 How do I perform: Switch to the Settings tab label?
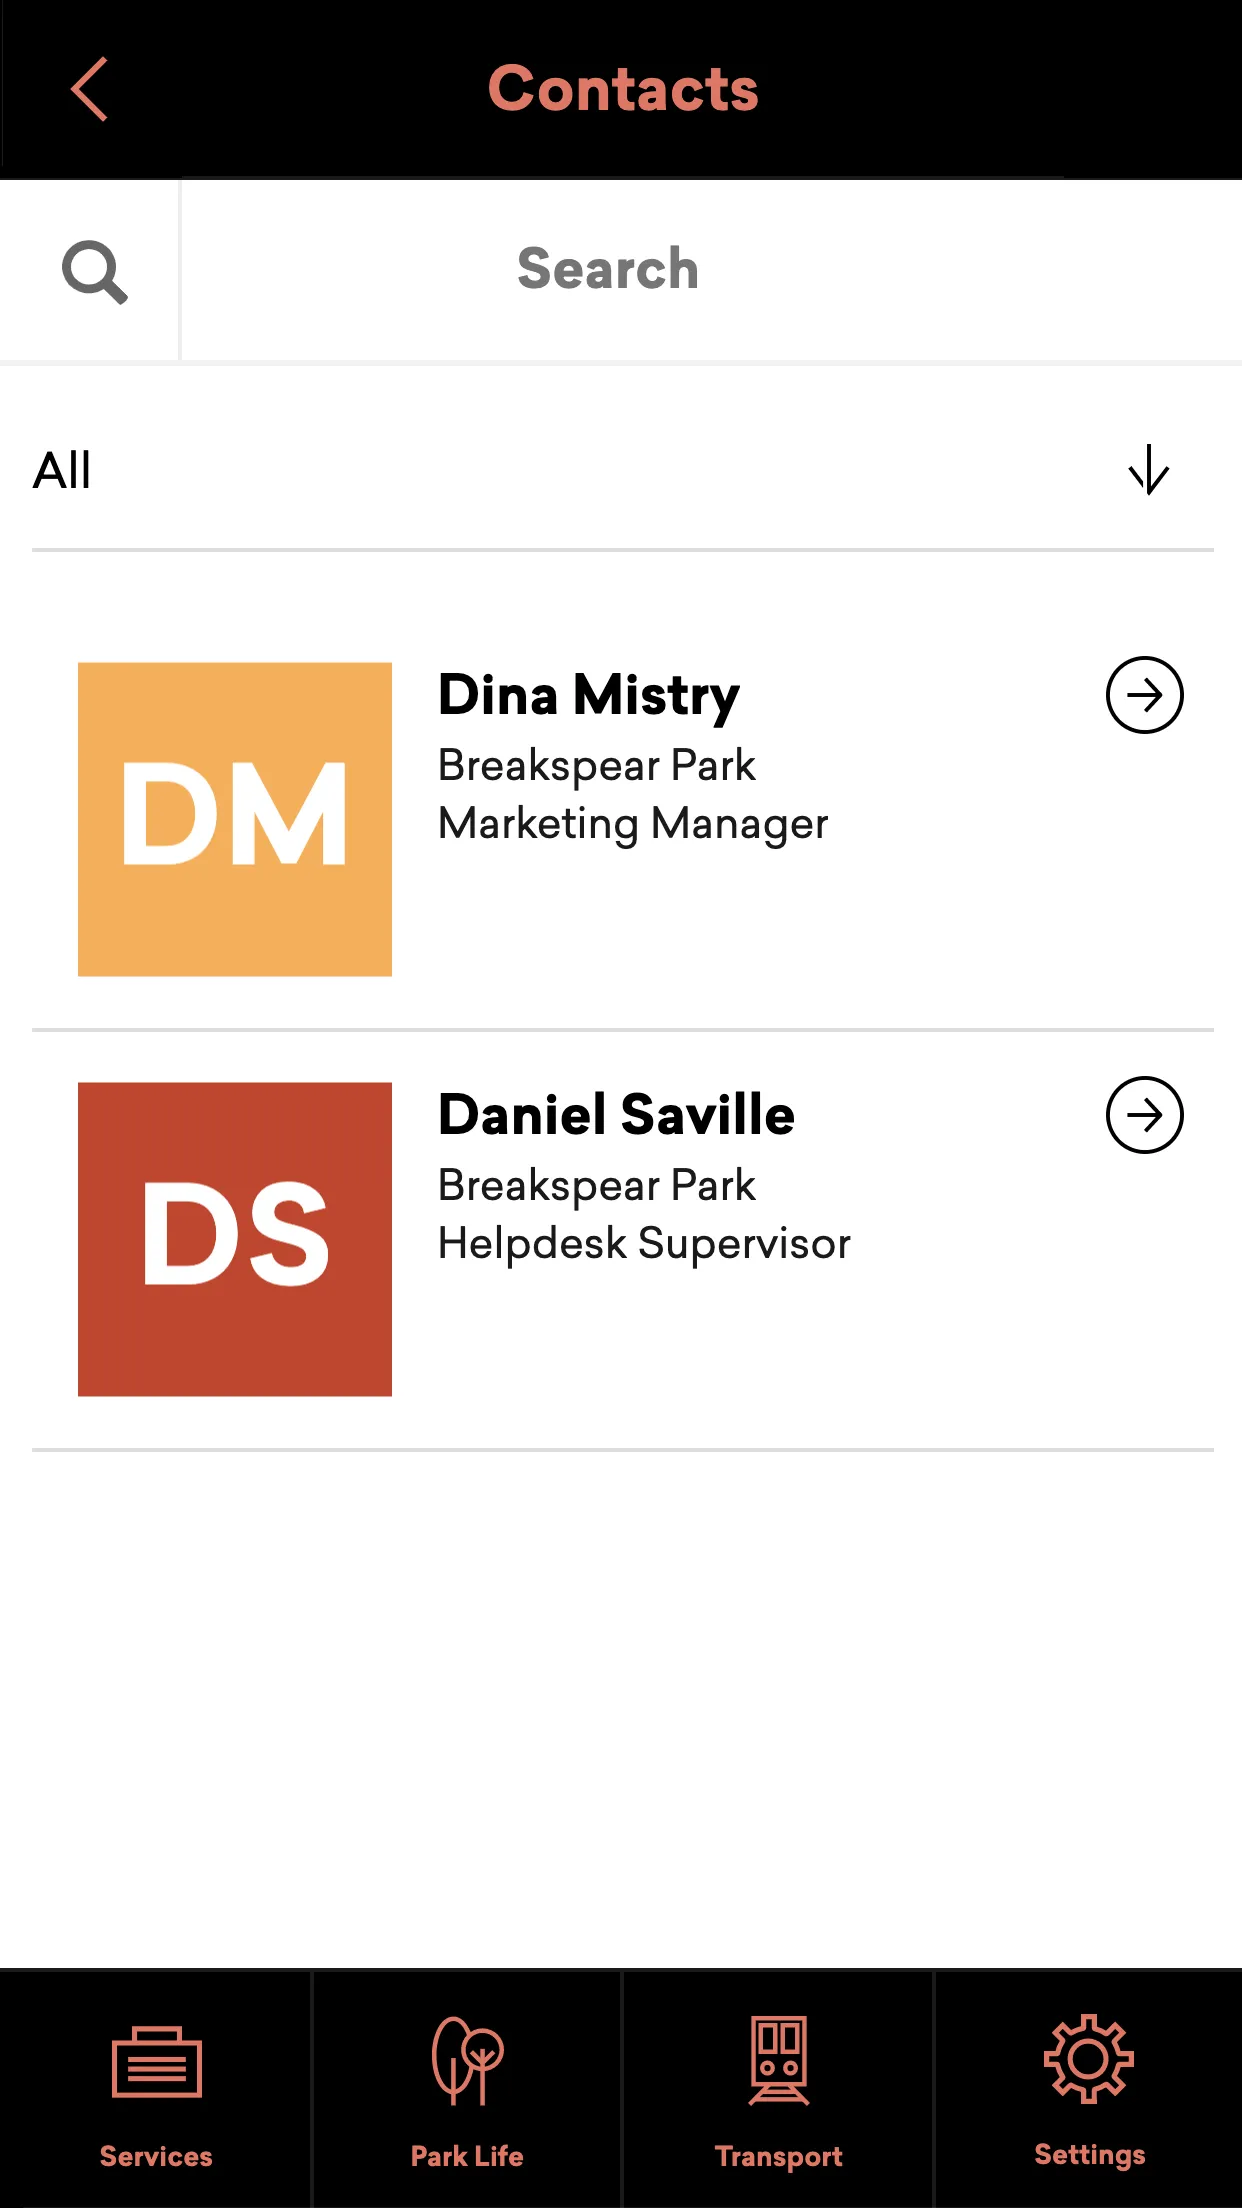tap(1090, 2155)
